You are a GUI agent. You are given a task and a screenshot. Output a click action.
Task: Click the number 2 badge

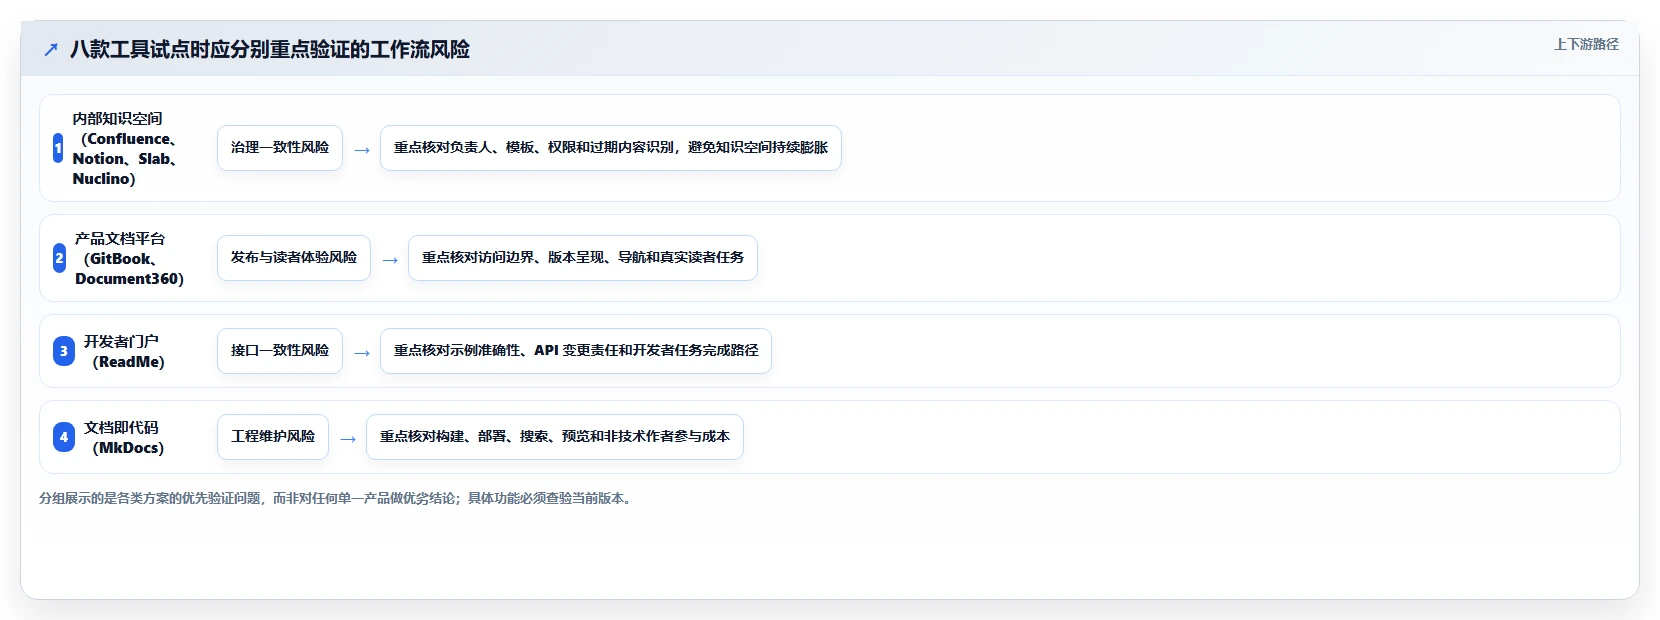click(59, 258)
